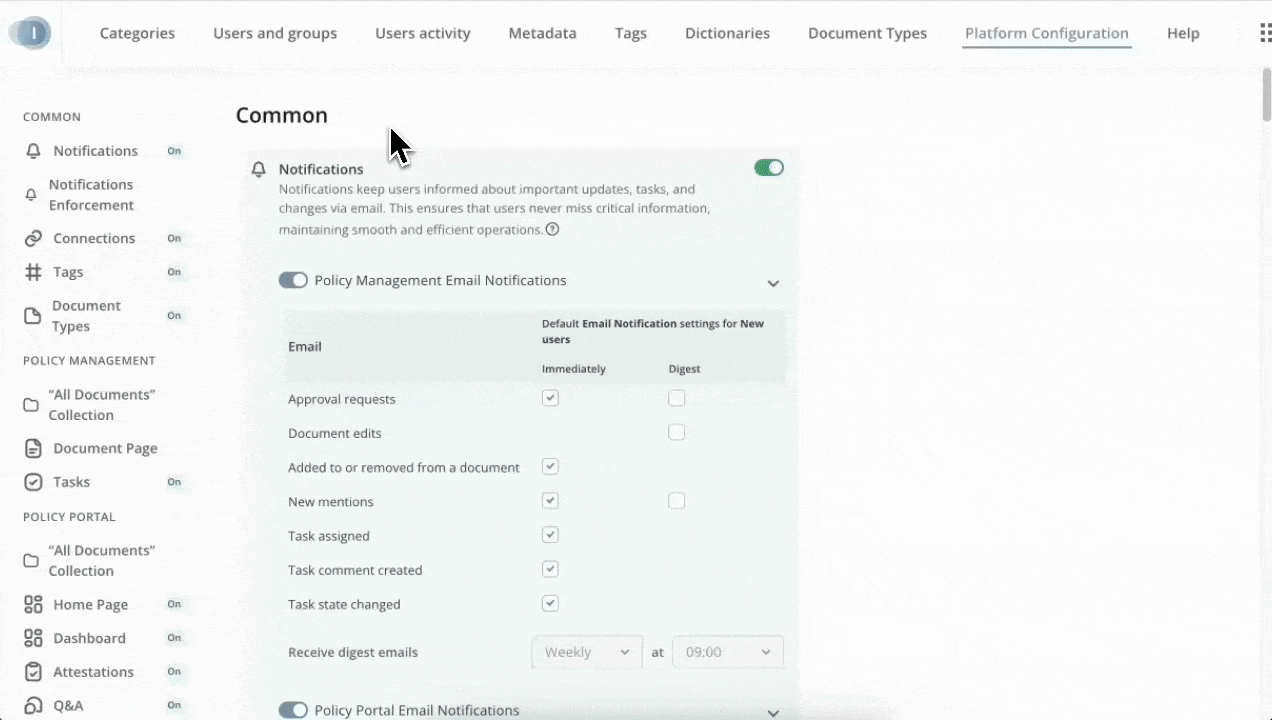
Task: Click the page vertical scrollbar
Action: [1267, 95]
